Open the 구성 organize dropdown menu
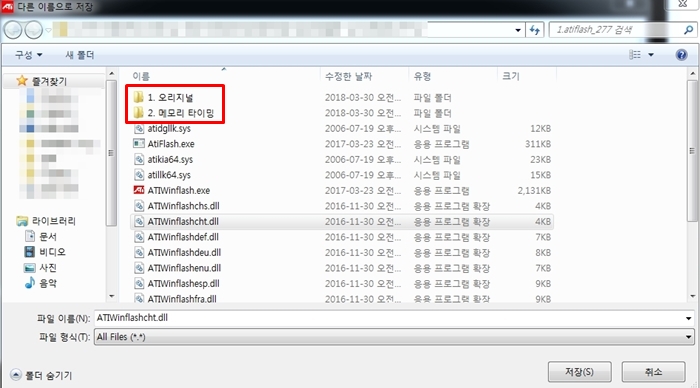The height and width of the screenshot is (388, 700). (x=29, y=54)
